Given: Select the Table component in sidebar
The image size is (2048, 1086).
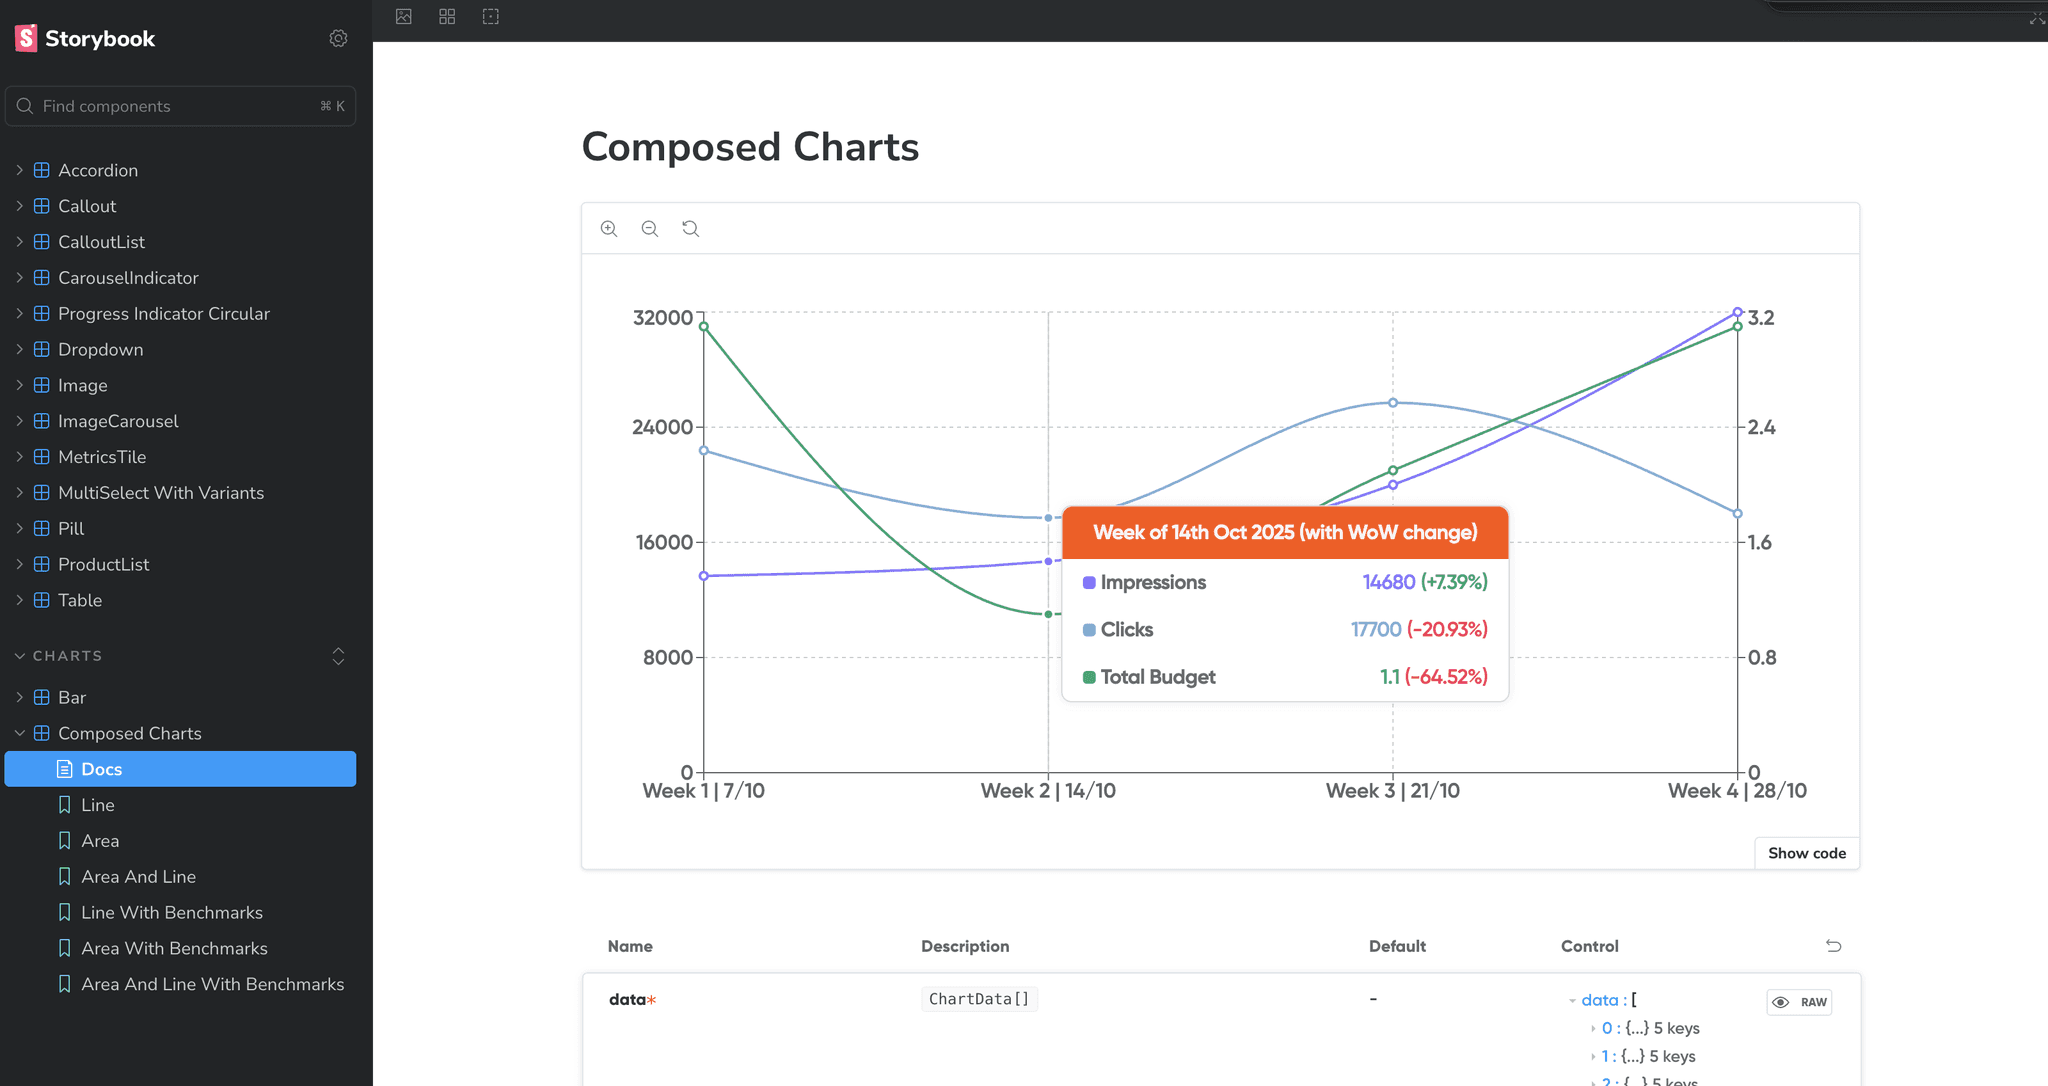Looking at the screenshot, I should tap(80, 600).
